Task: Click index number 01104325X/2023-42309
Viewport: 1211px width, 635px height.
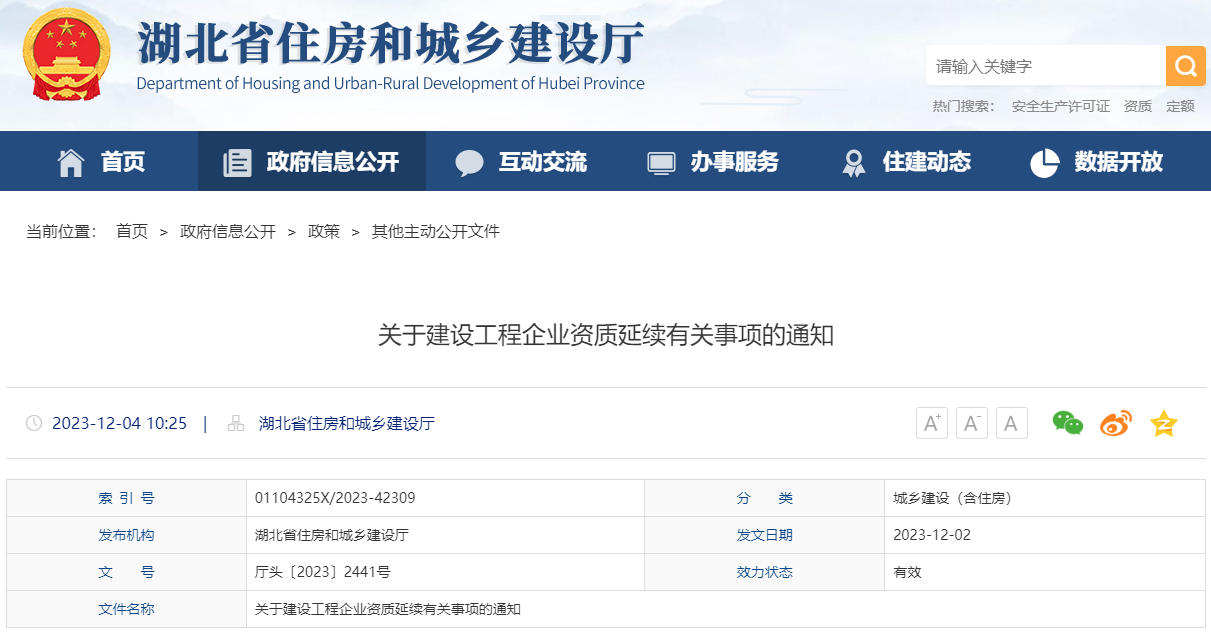Action: click(x=335, y=498)
